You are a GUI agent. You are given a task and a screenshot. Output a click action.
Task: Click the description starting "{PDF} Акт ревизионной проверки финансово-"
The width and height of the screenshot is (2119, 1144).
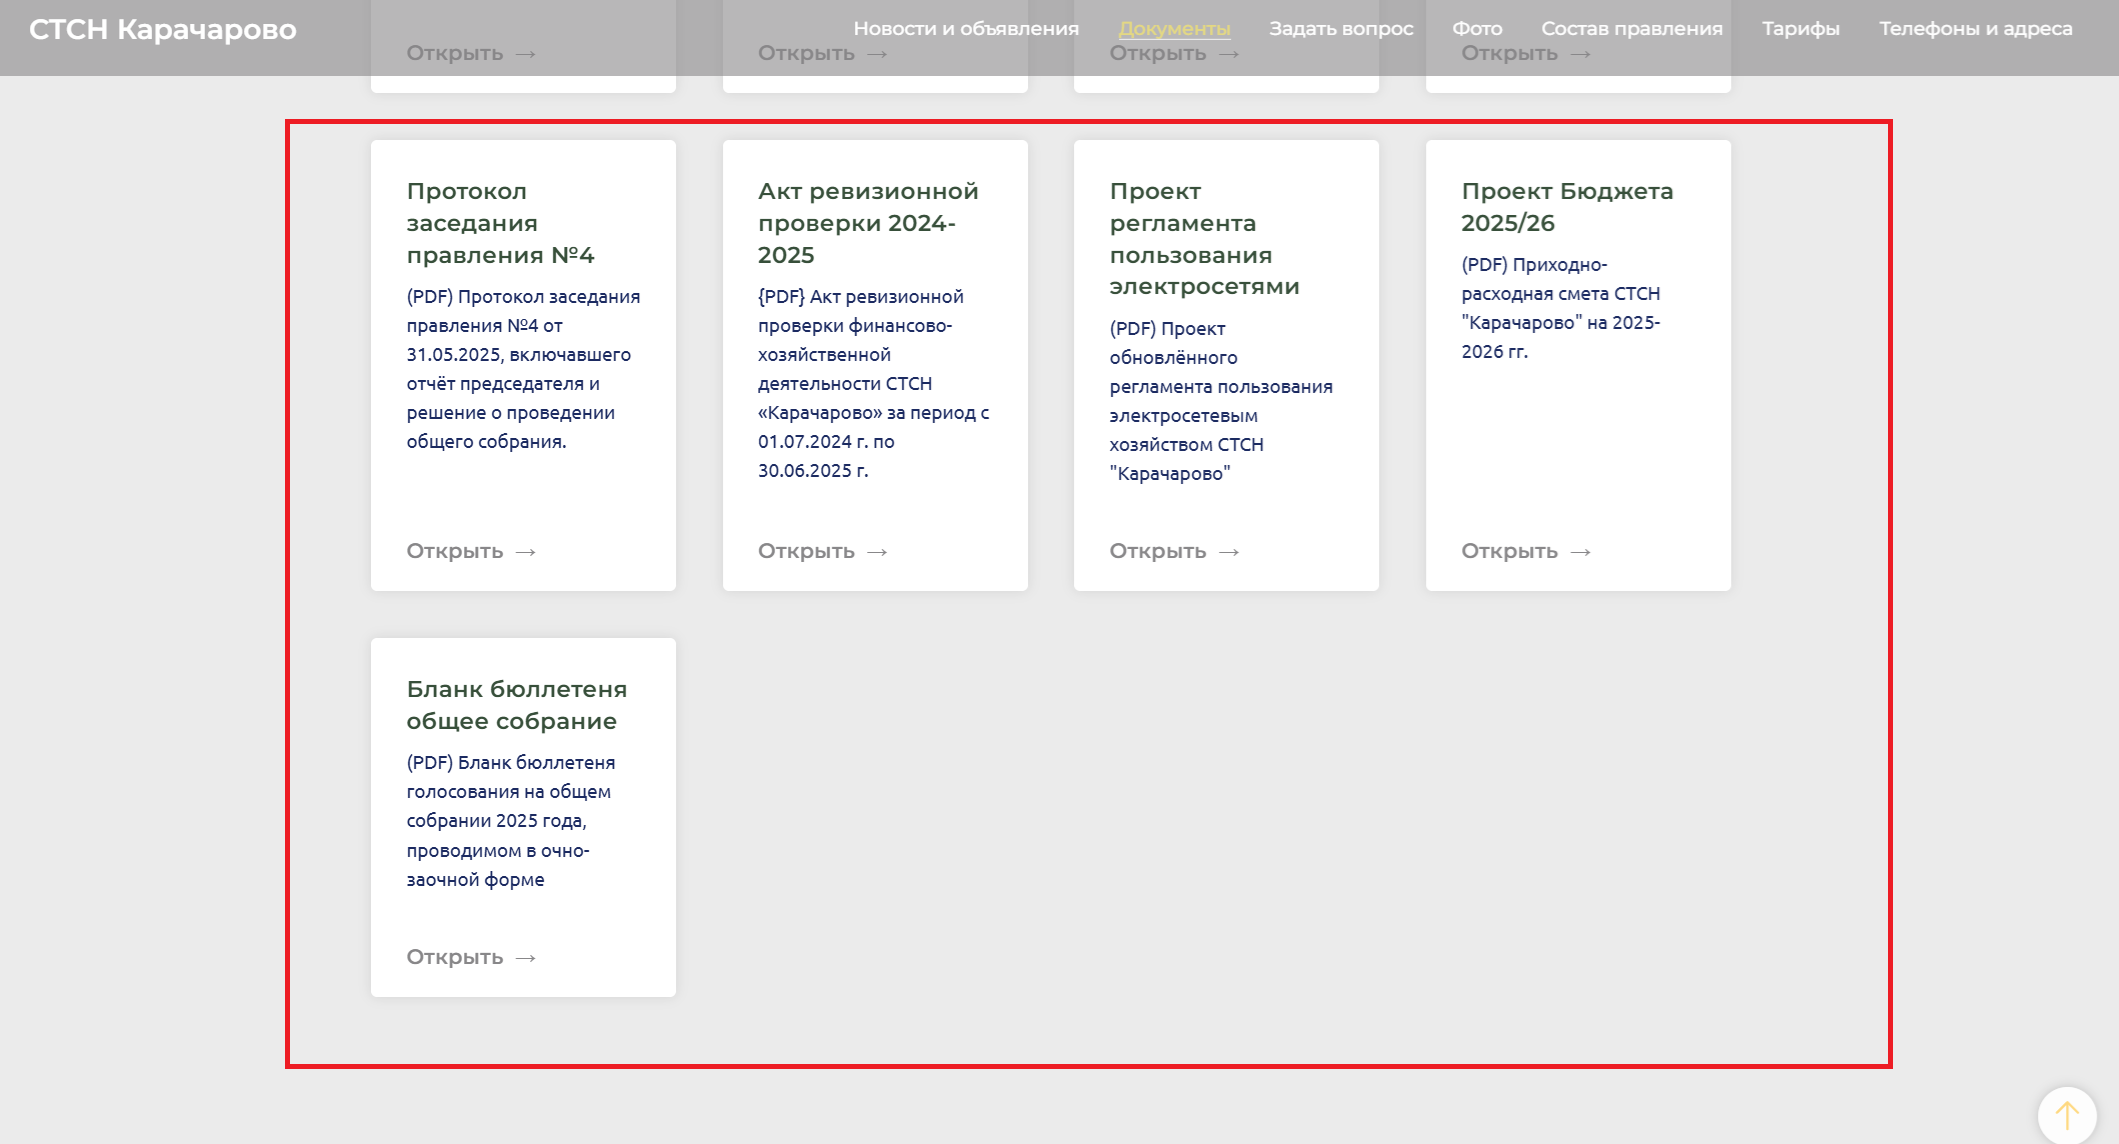(874, 384)
